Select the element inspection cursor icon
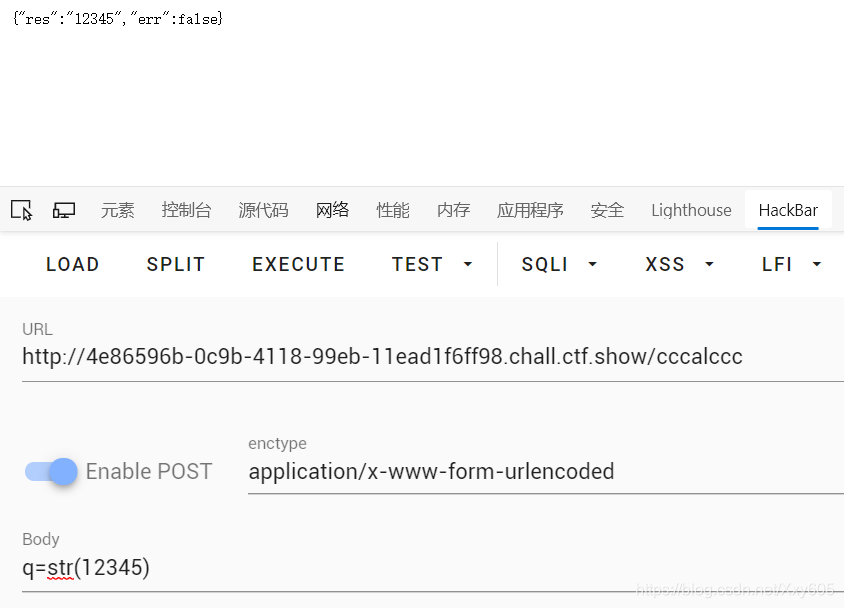 click(x=21, y=210)
